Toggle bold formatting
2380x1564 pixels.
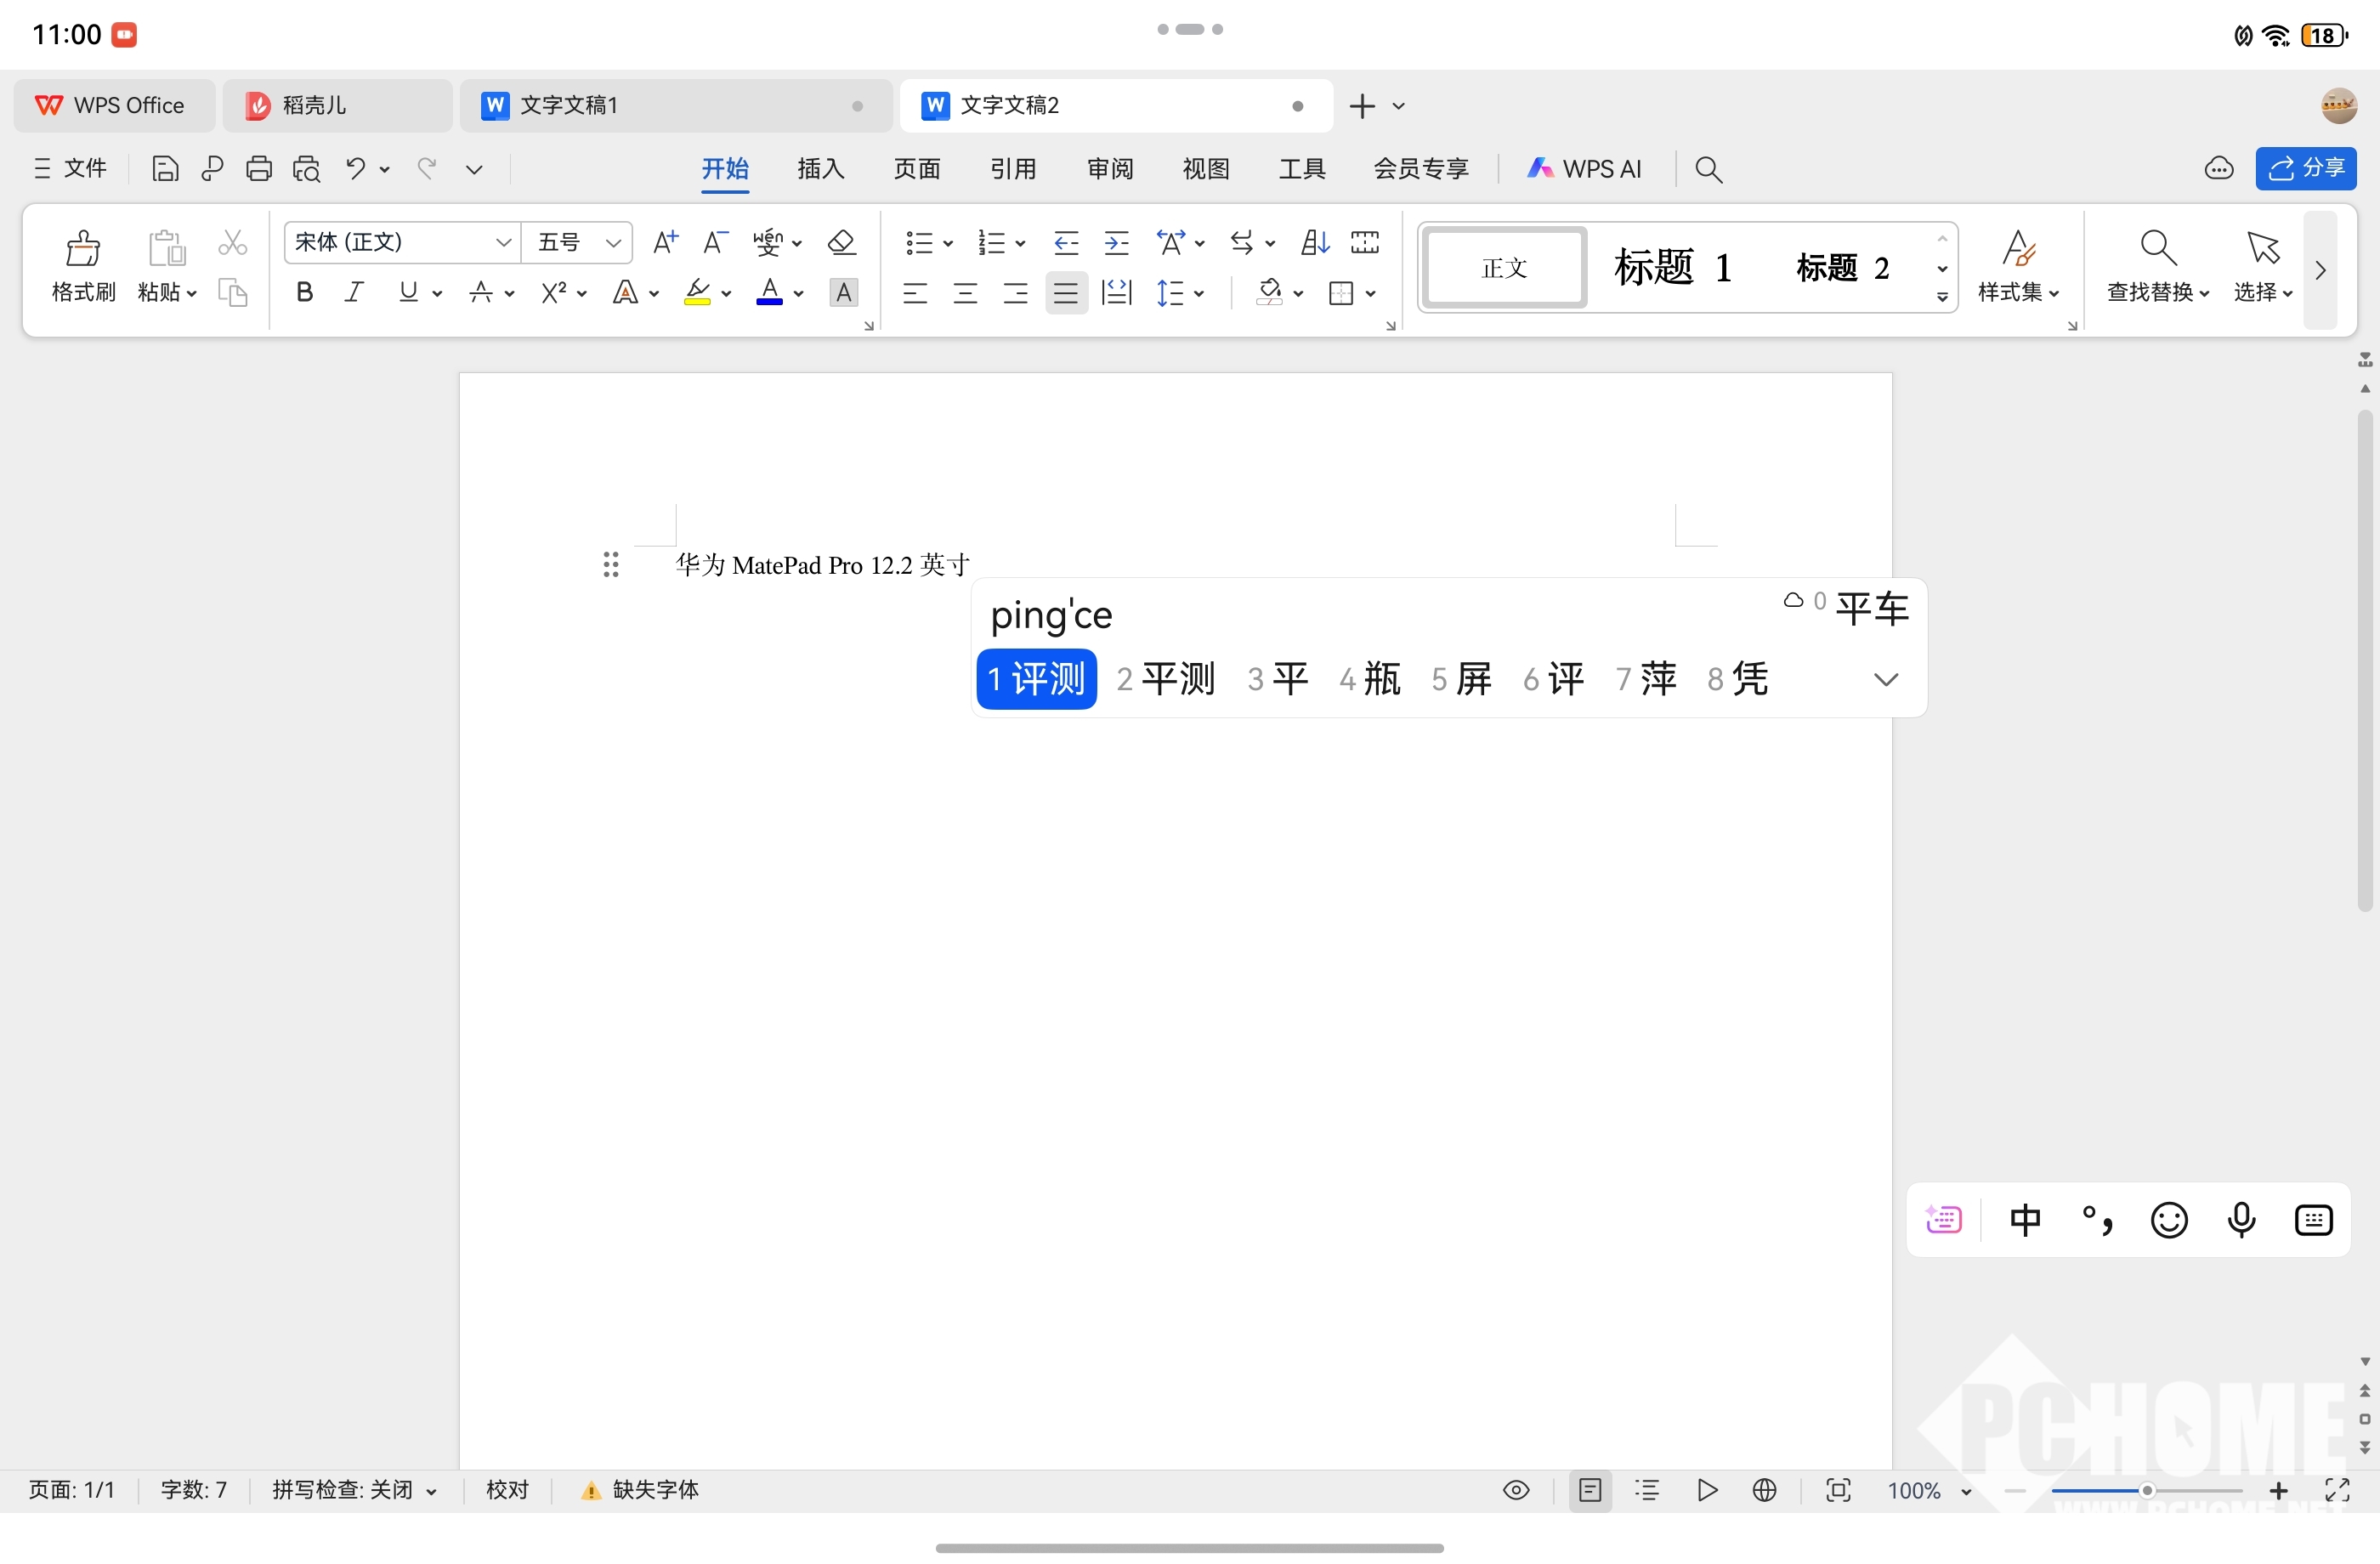tap(305, 293)
